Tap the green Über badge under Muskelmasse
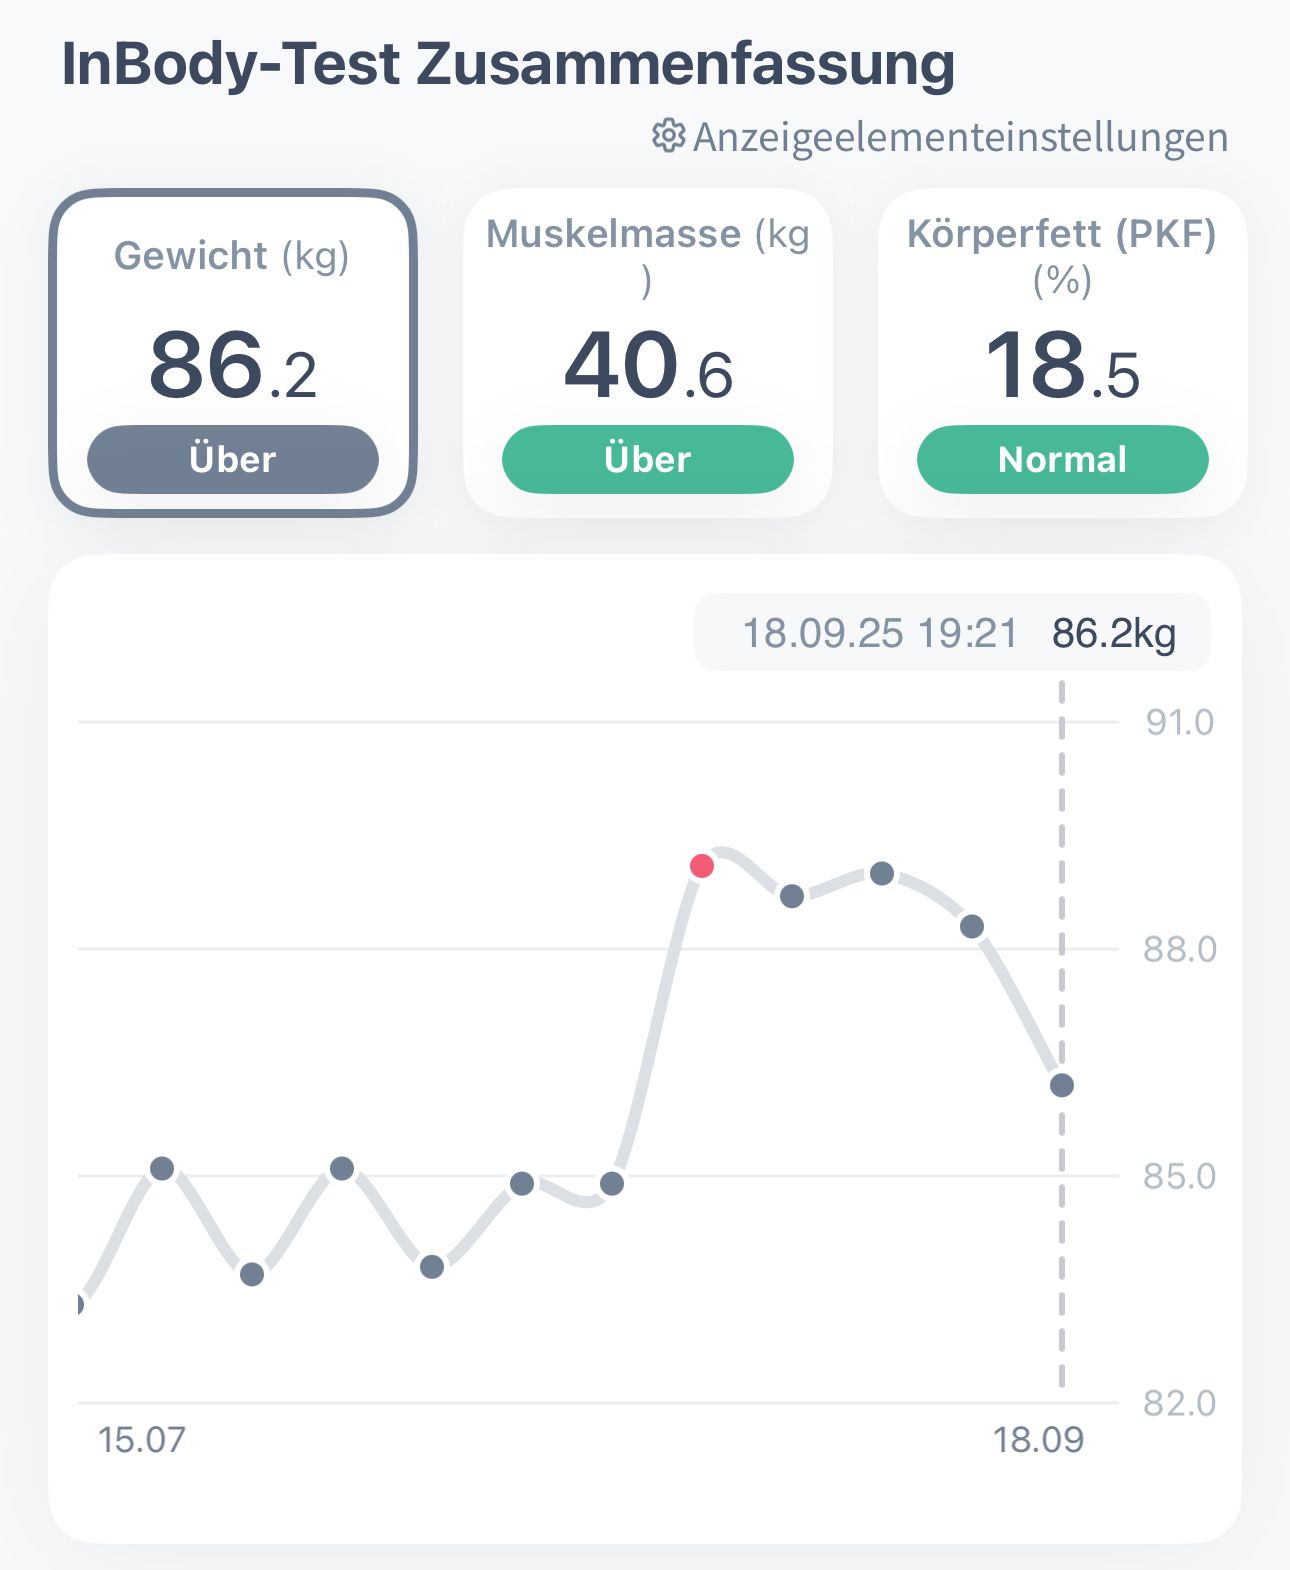The width and height of the screenshot is (1290, 1570). coord(648,459)
